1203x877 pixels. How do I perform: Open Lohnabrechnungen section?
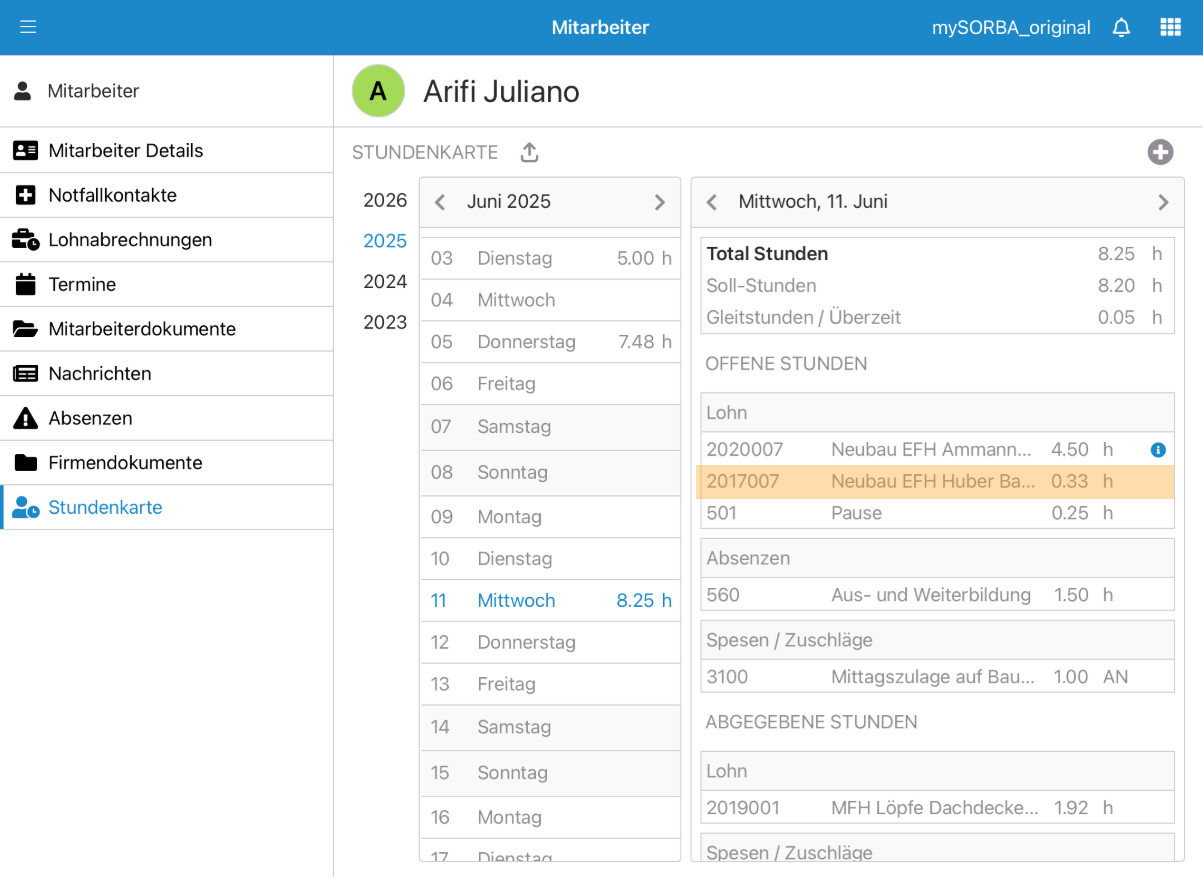(130, 240)
